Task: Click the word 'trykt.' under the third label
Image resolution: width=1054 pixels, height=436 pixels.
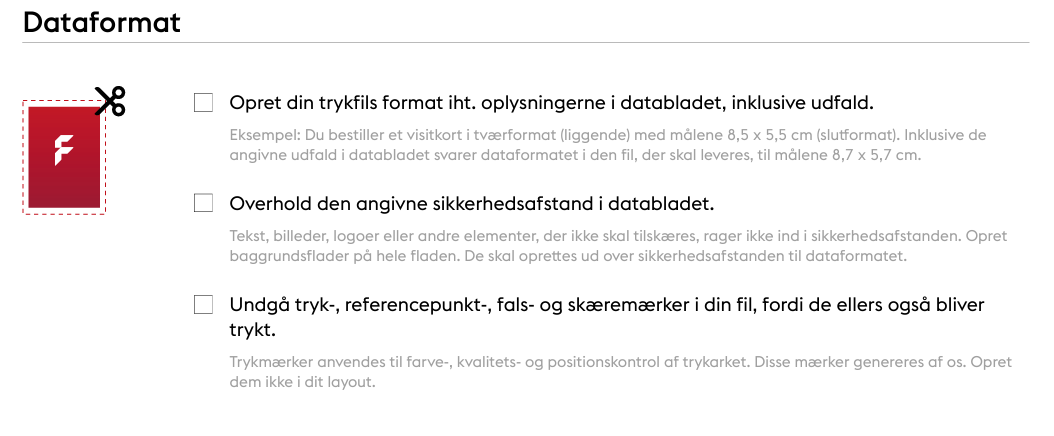Action: pyautogui.click(x=253, y=331)
